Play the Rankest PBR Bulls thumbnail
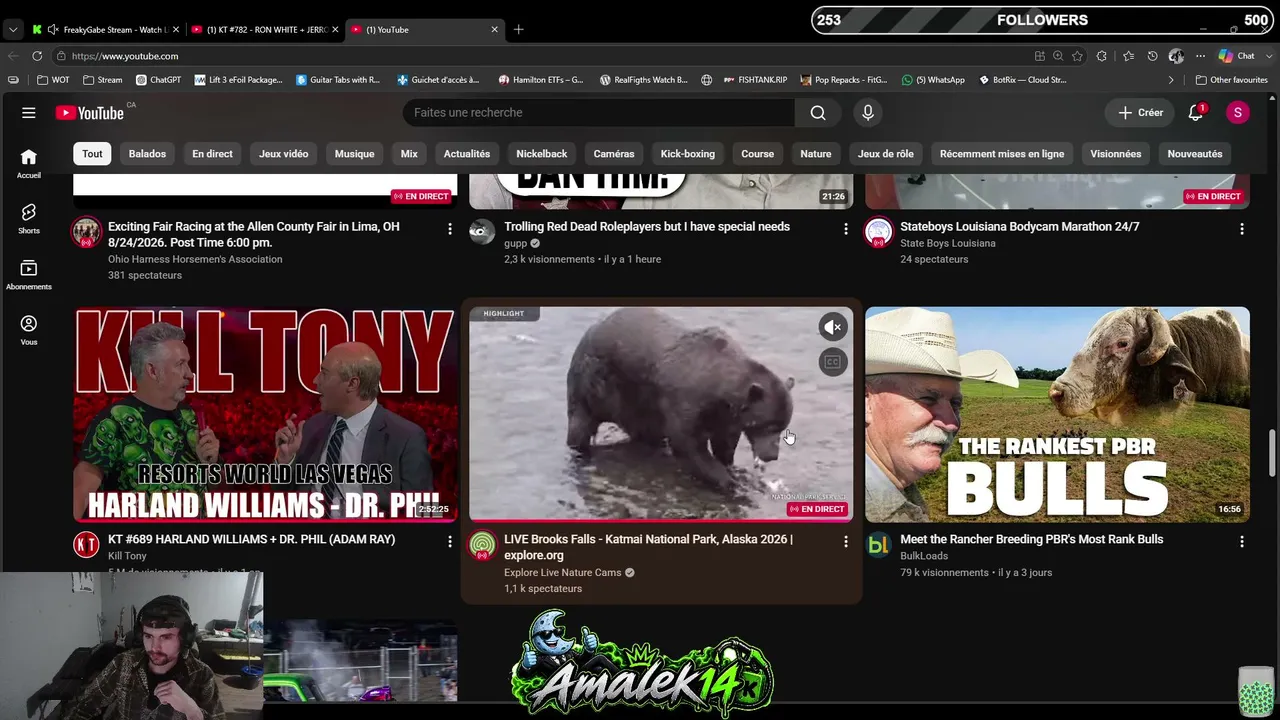This screenshot has width=1280, height=720. click(x=1057, y=415)
